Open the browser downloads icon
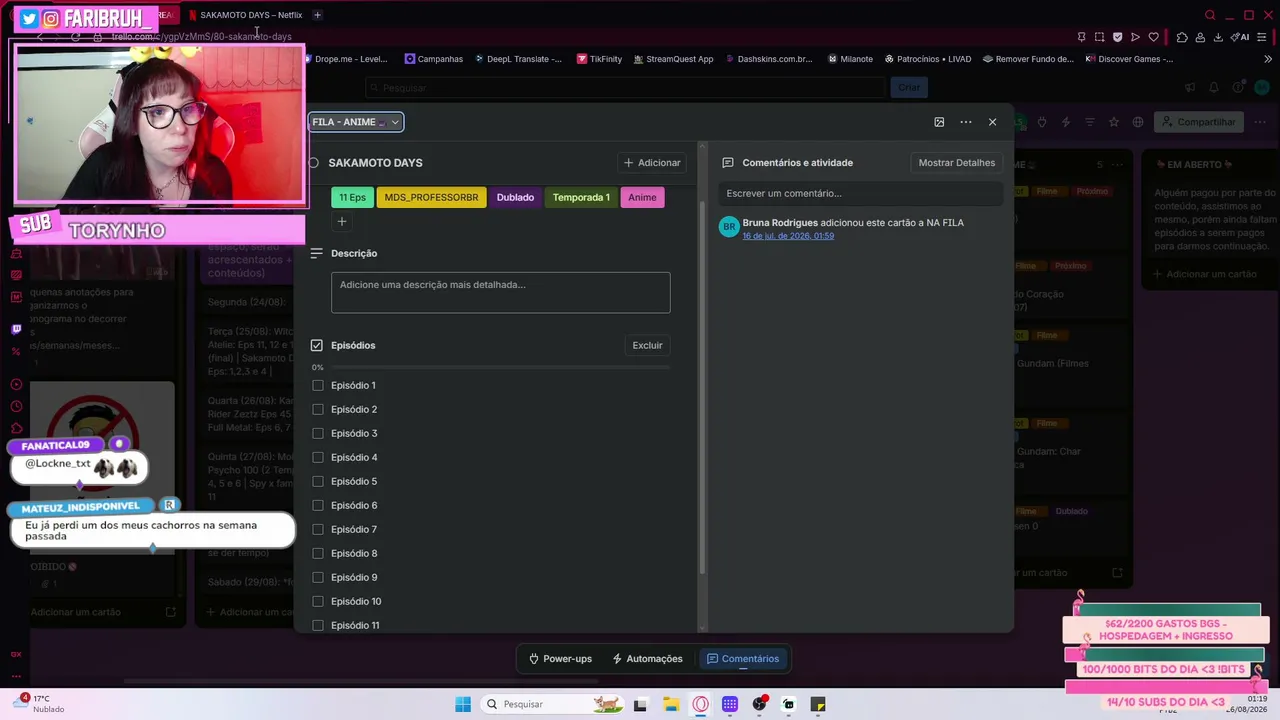 [x=1218, y=37]
